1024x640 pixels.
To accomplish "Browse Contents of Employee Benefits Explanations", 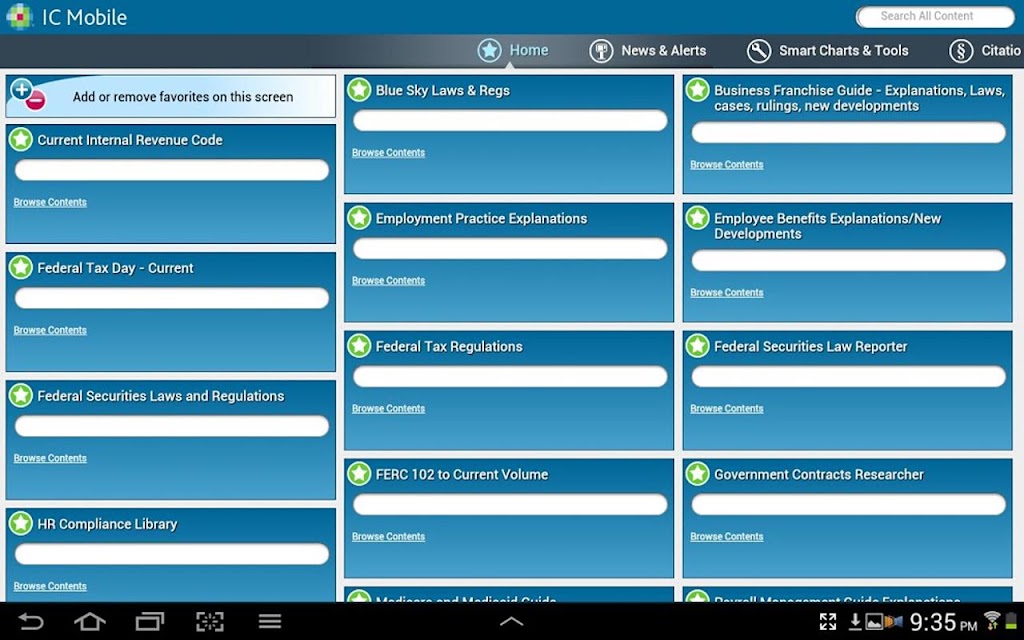I will 727,293.
